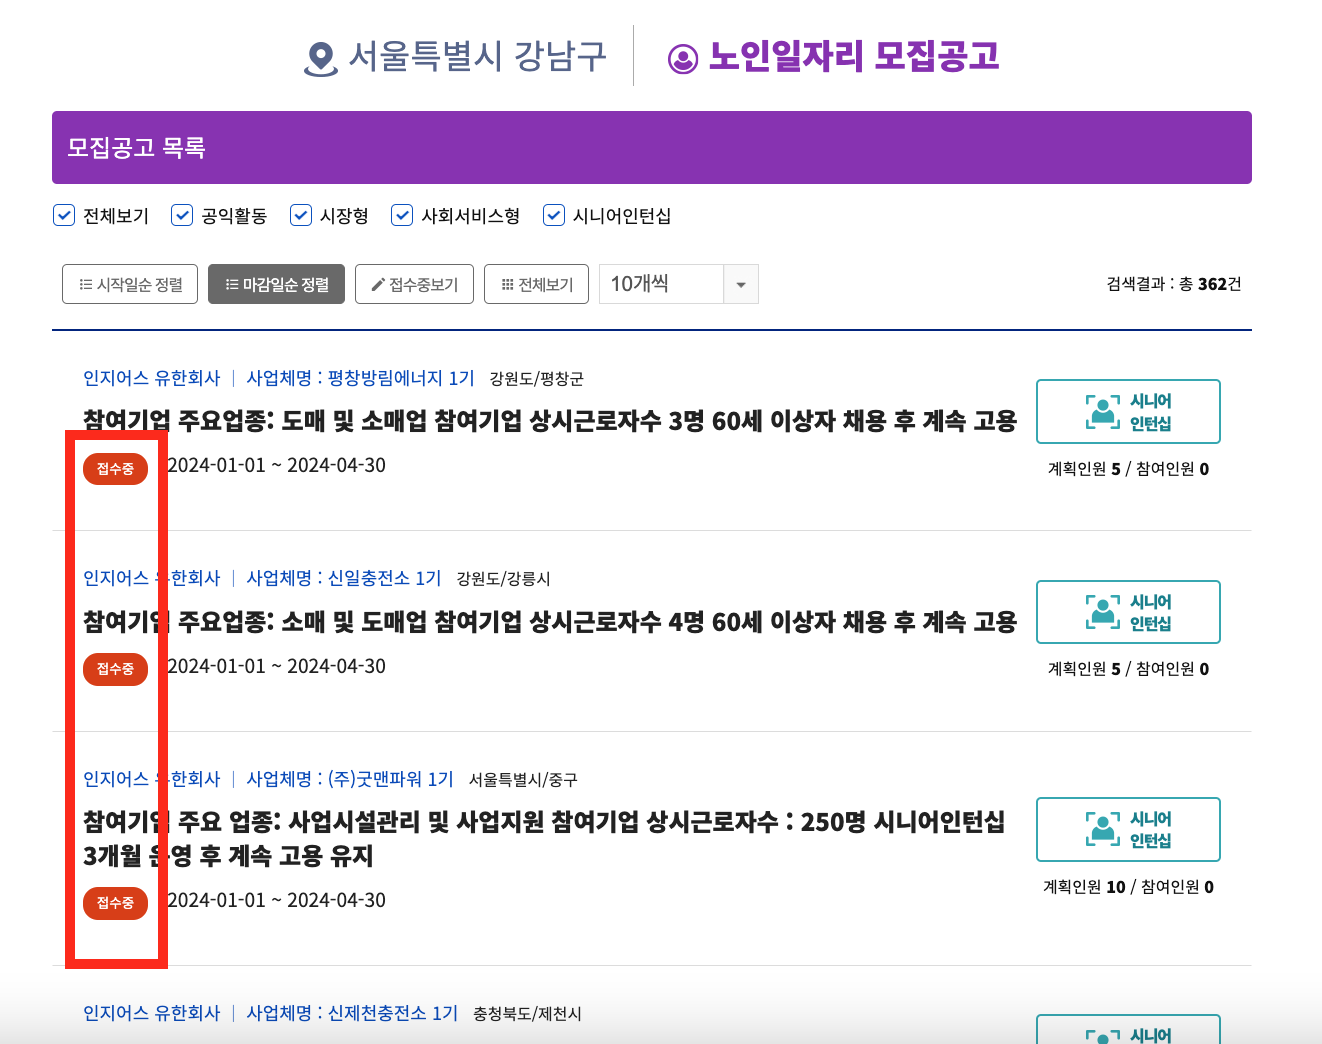Screen dimensions: 1322x1044
Task: Toggle the 시장형 checkbox
Action: [x=301, y=215]
